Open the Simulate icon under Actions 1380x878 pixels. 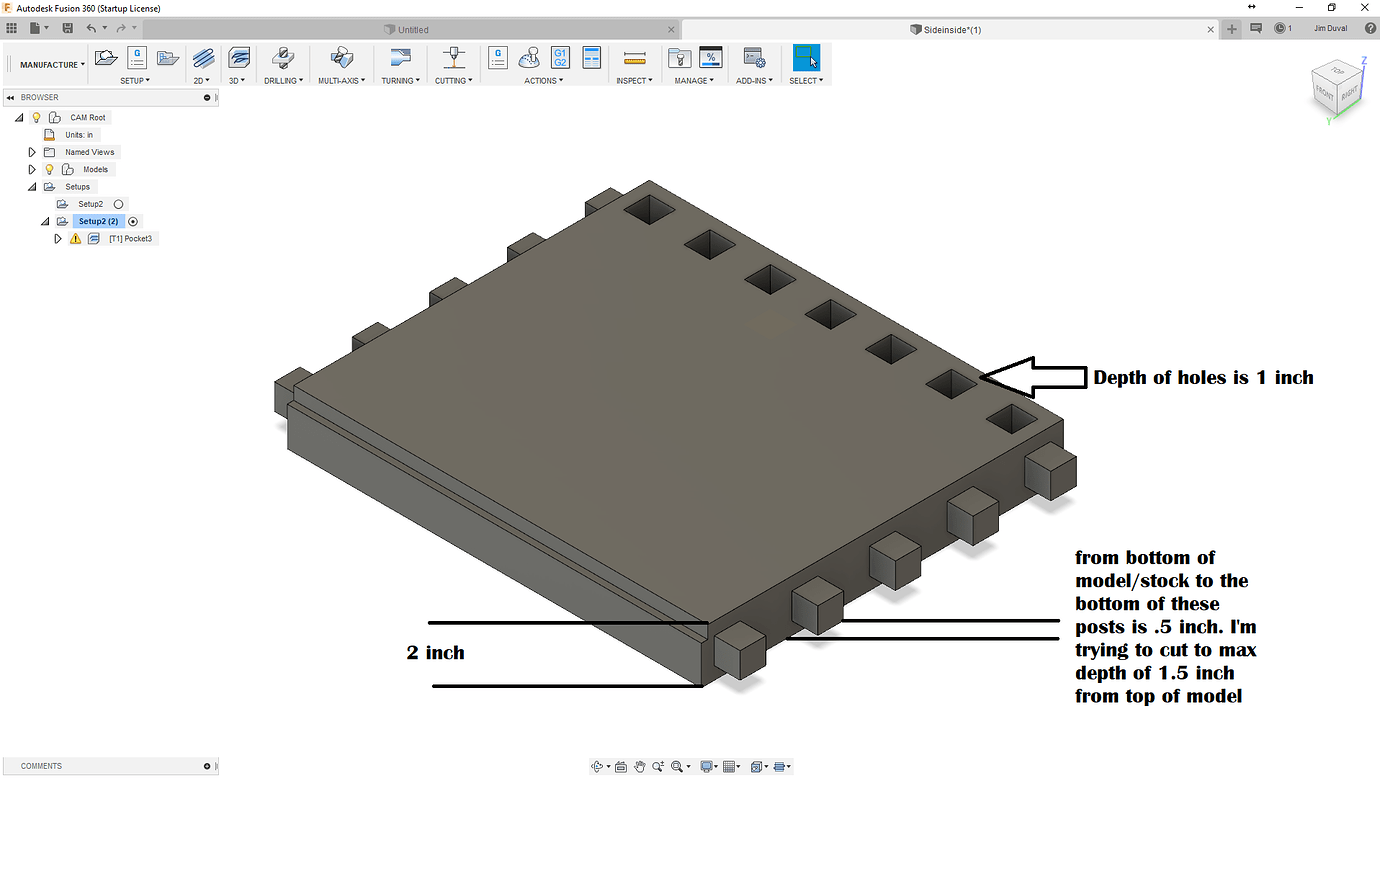click(x=529, y=57)
